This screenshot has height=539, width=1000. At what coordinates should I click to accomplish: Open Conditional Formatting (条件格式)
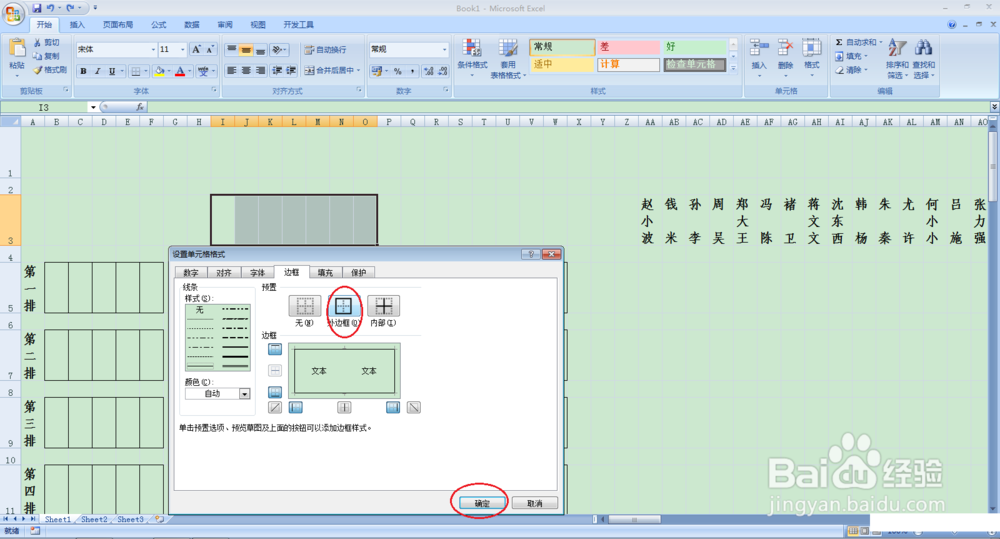pyautogui.click(x=472, y=57)
